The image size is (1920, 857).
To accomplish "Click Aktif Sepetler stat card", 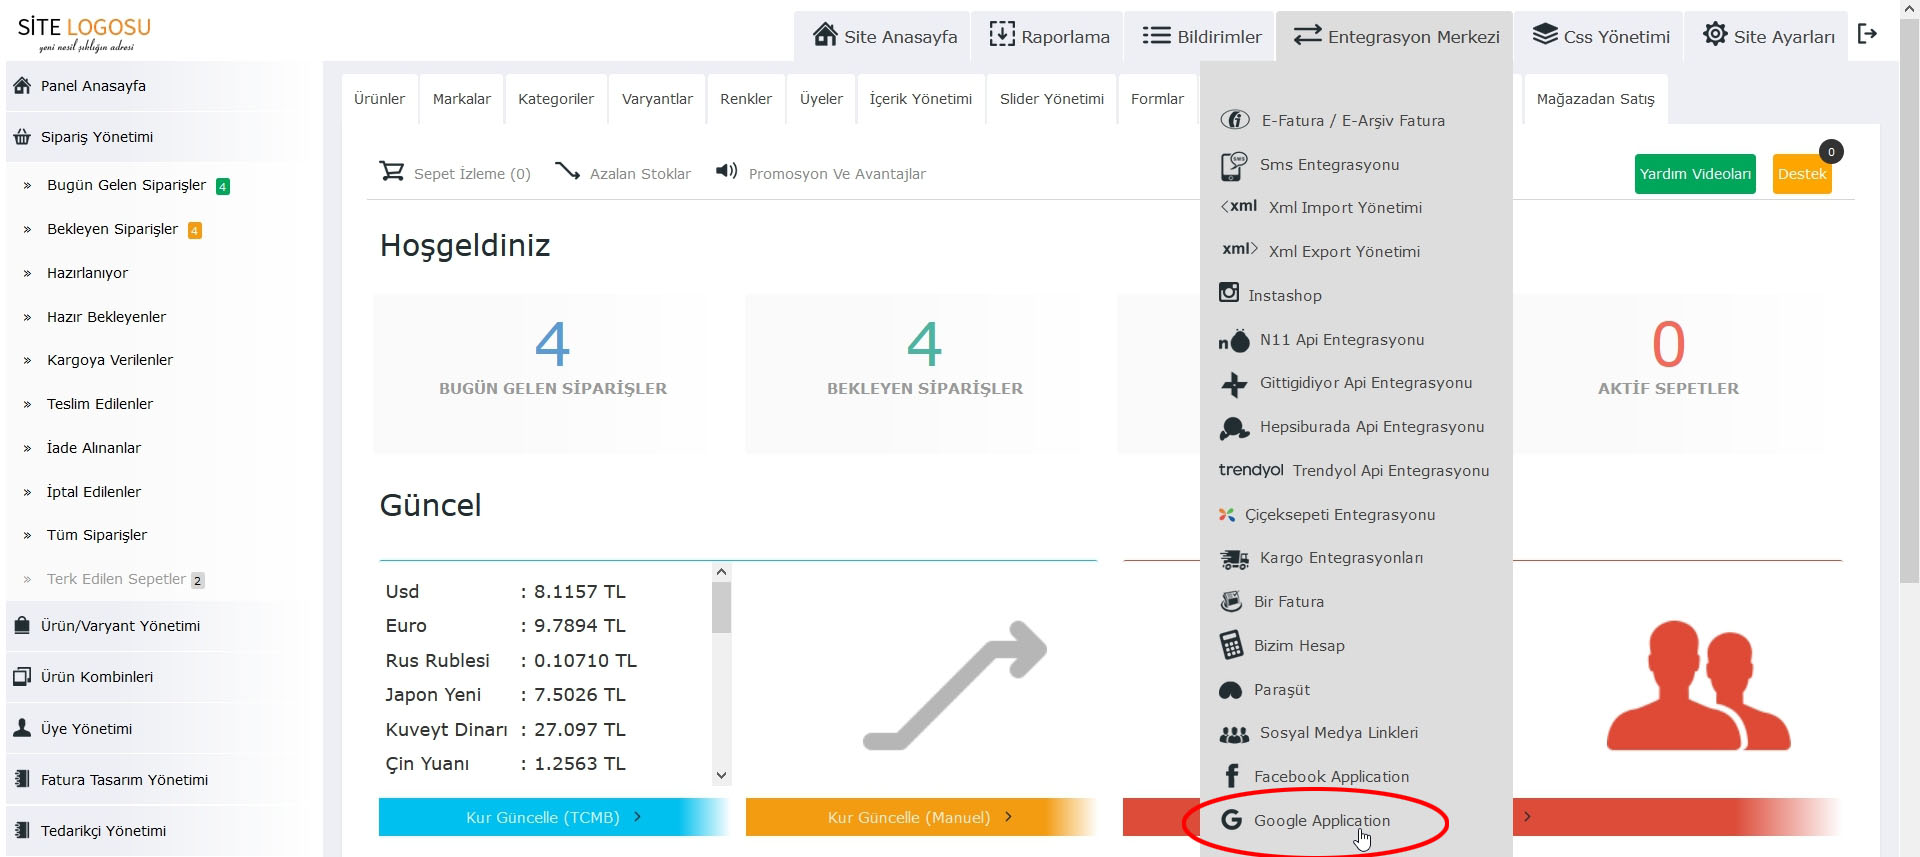I will [1668, 373].
